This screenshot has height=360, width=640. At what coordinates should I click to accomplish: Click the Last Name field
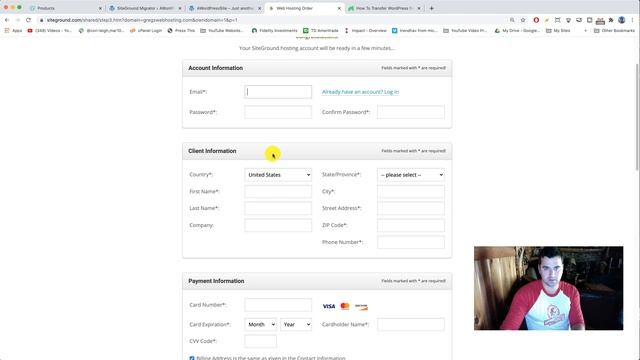point(278,208)
